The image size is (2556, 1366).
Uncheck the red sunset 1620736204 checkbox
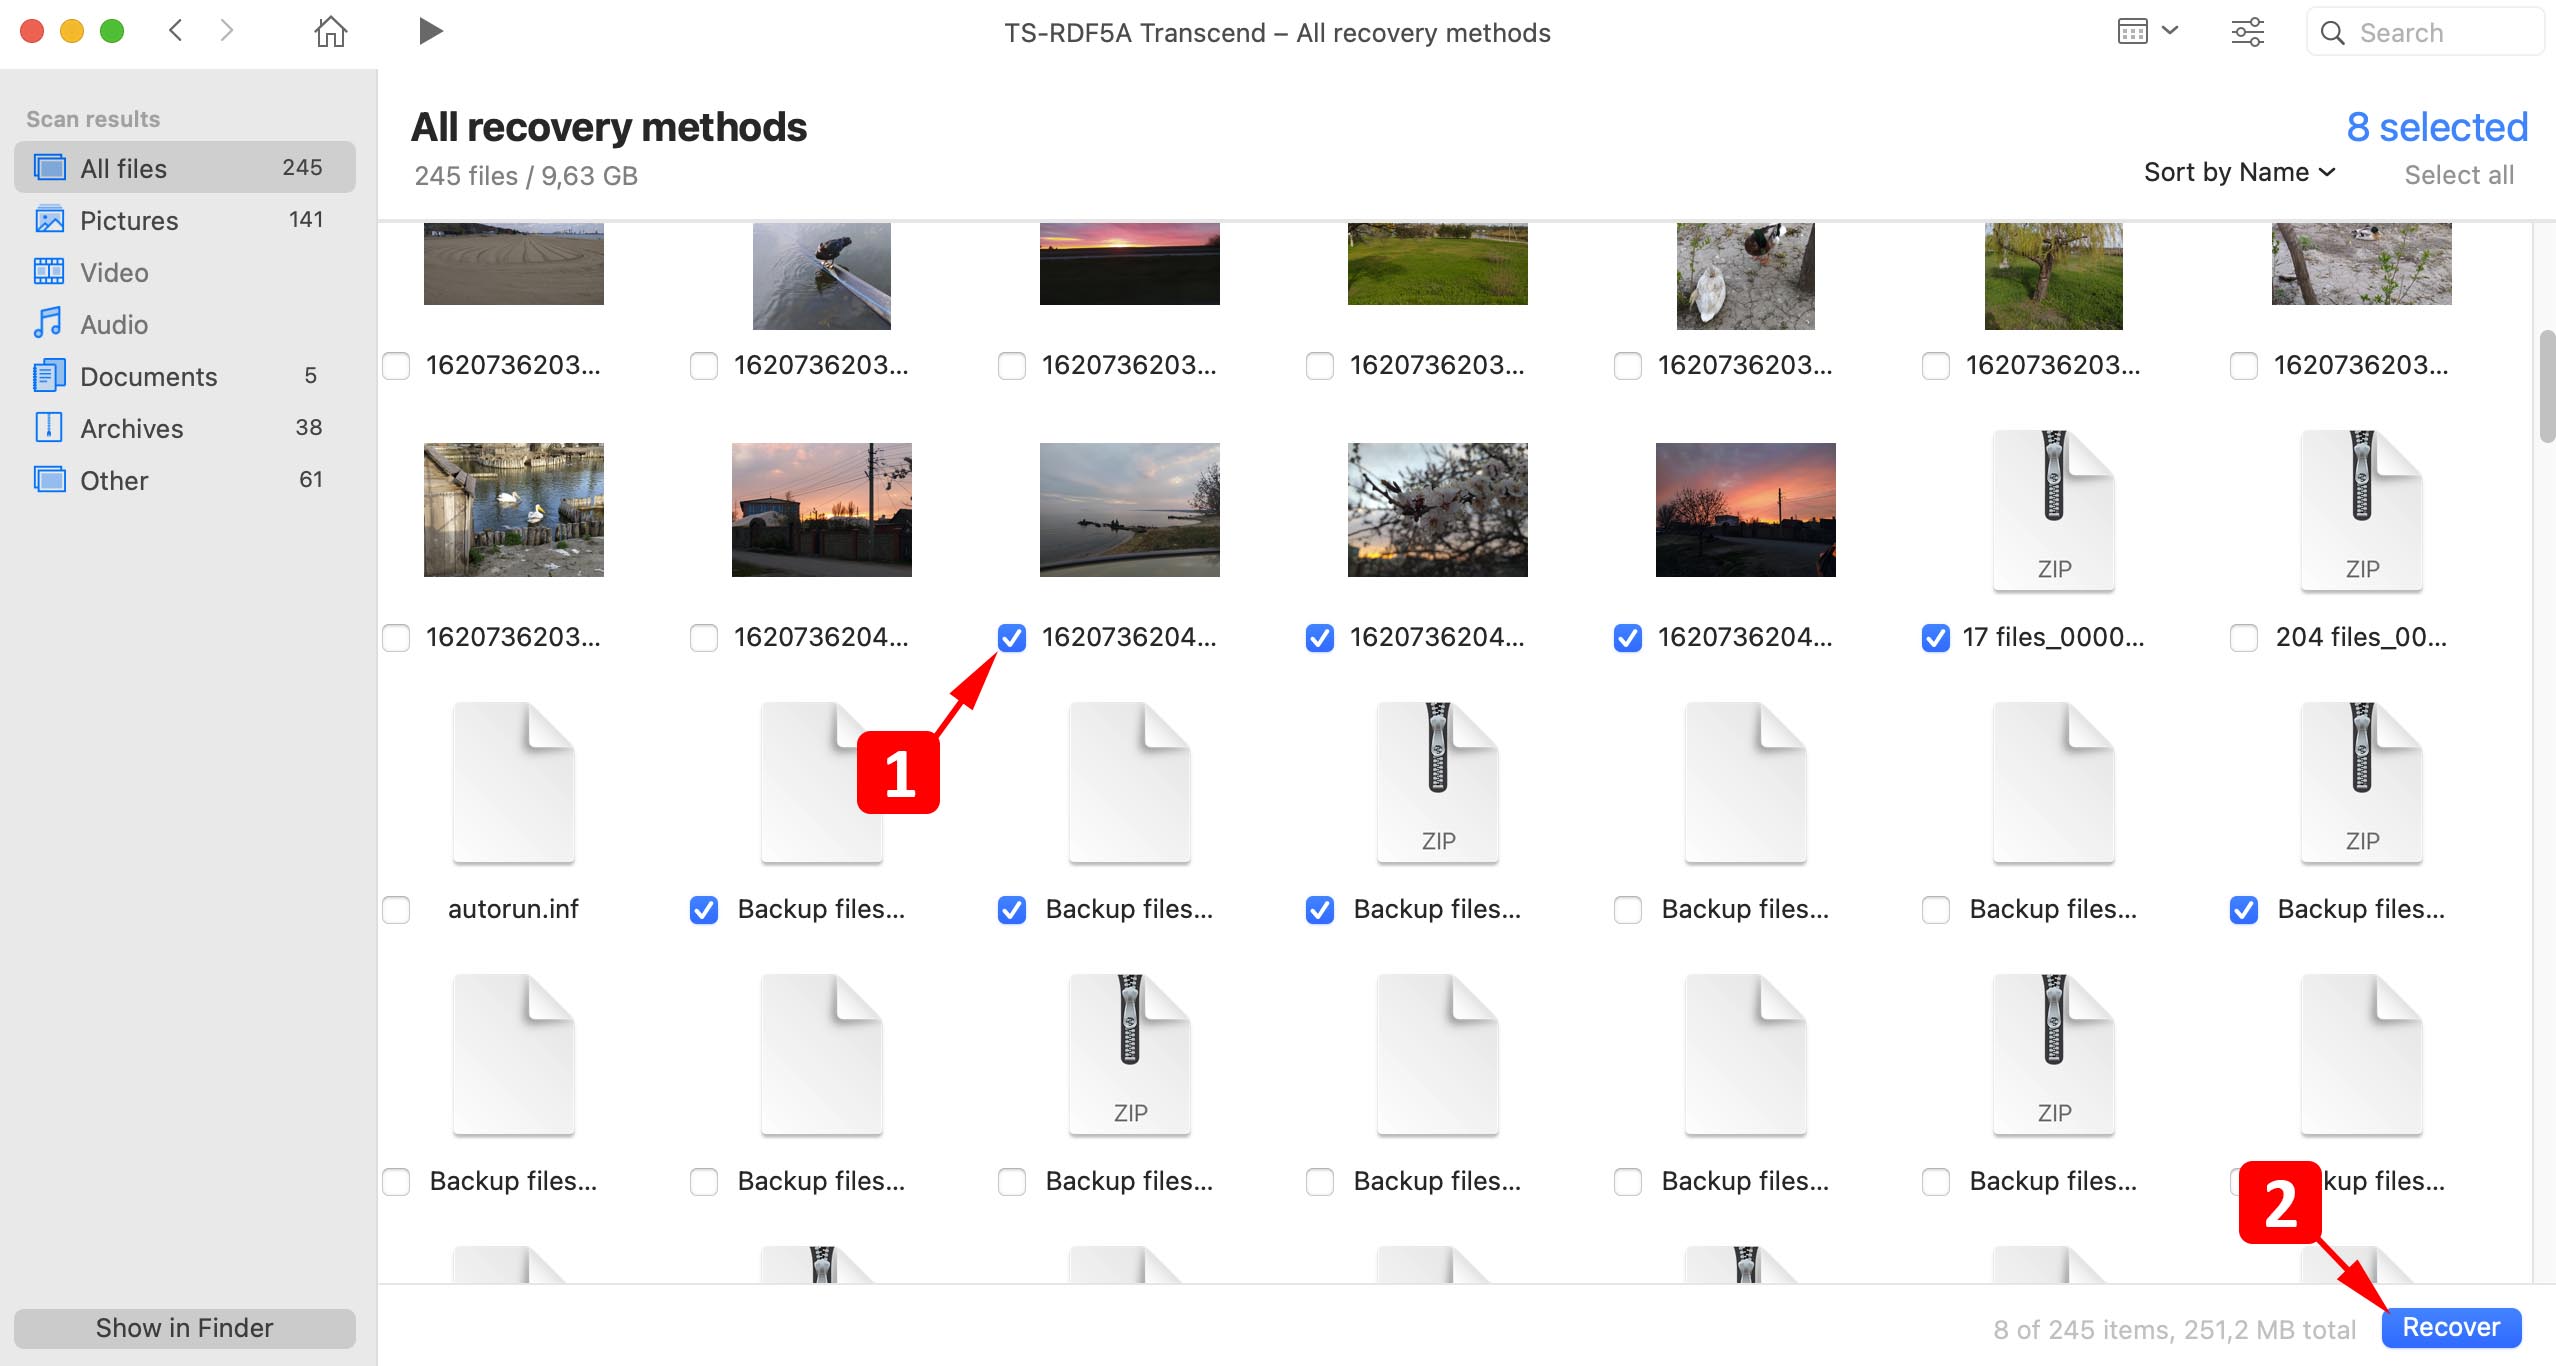tap(1627, 637)
